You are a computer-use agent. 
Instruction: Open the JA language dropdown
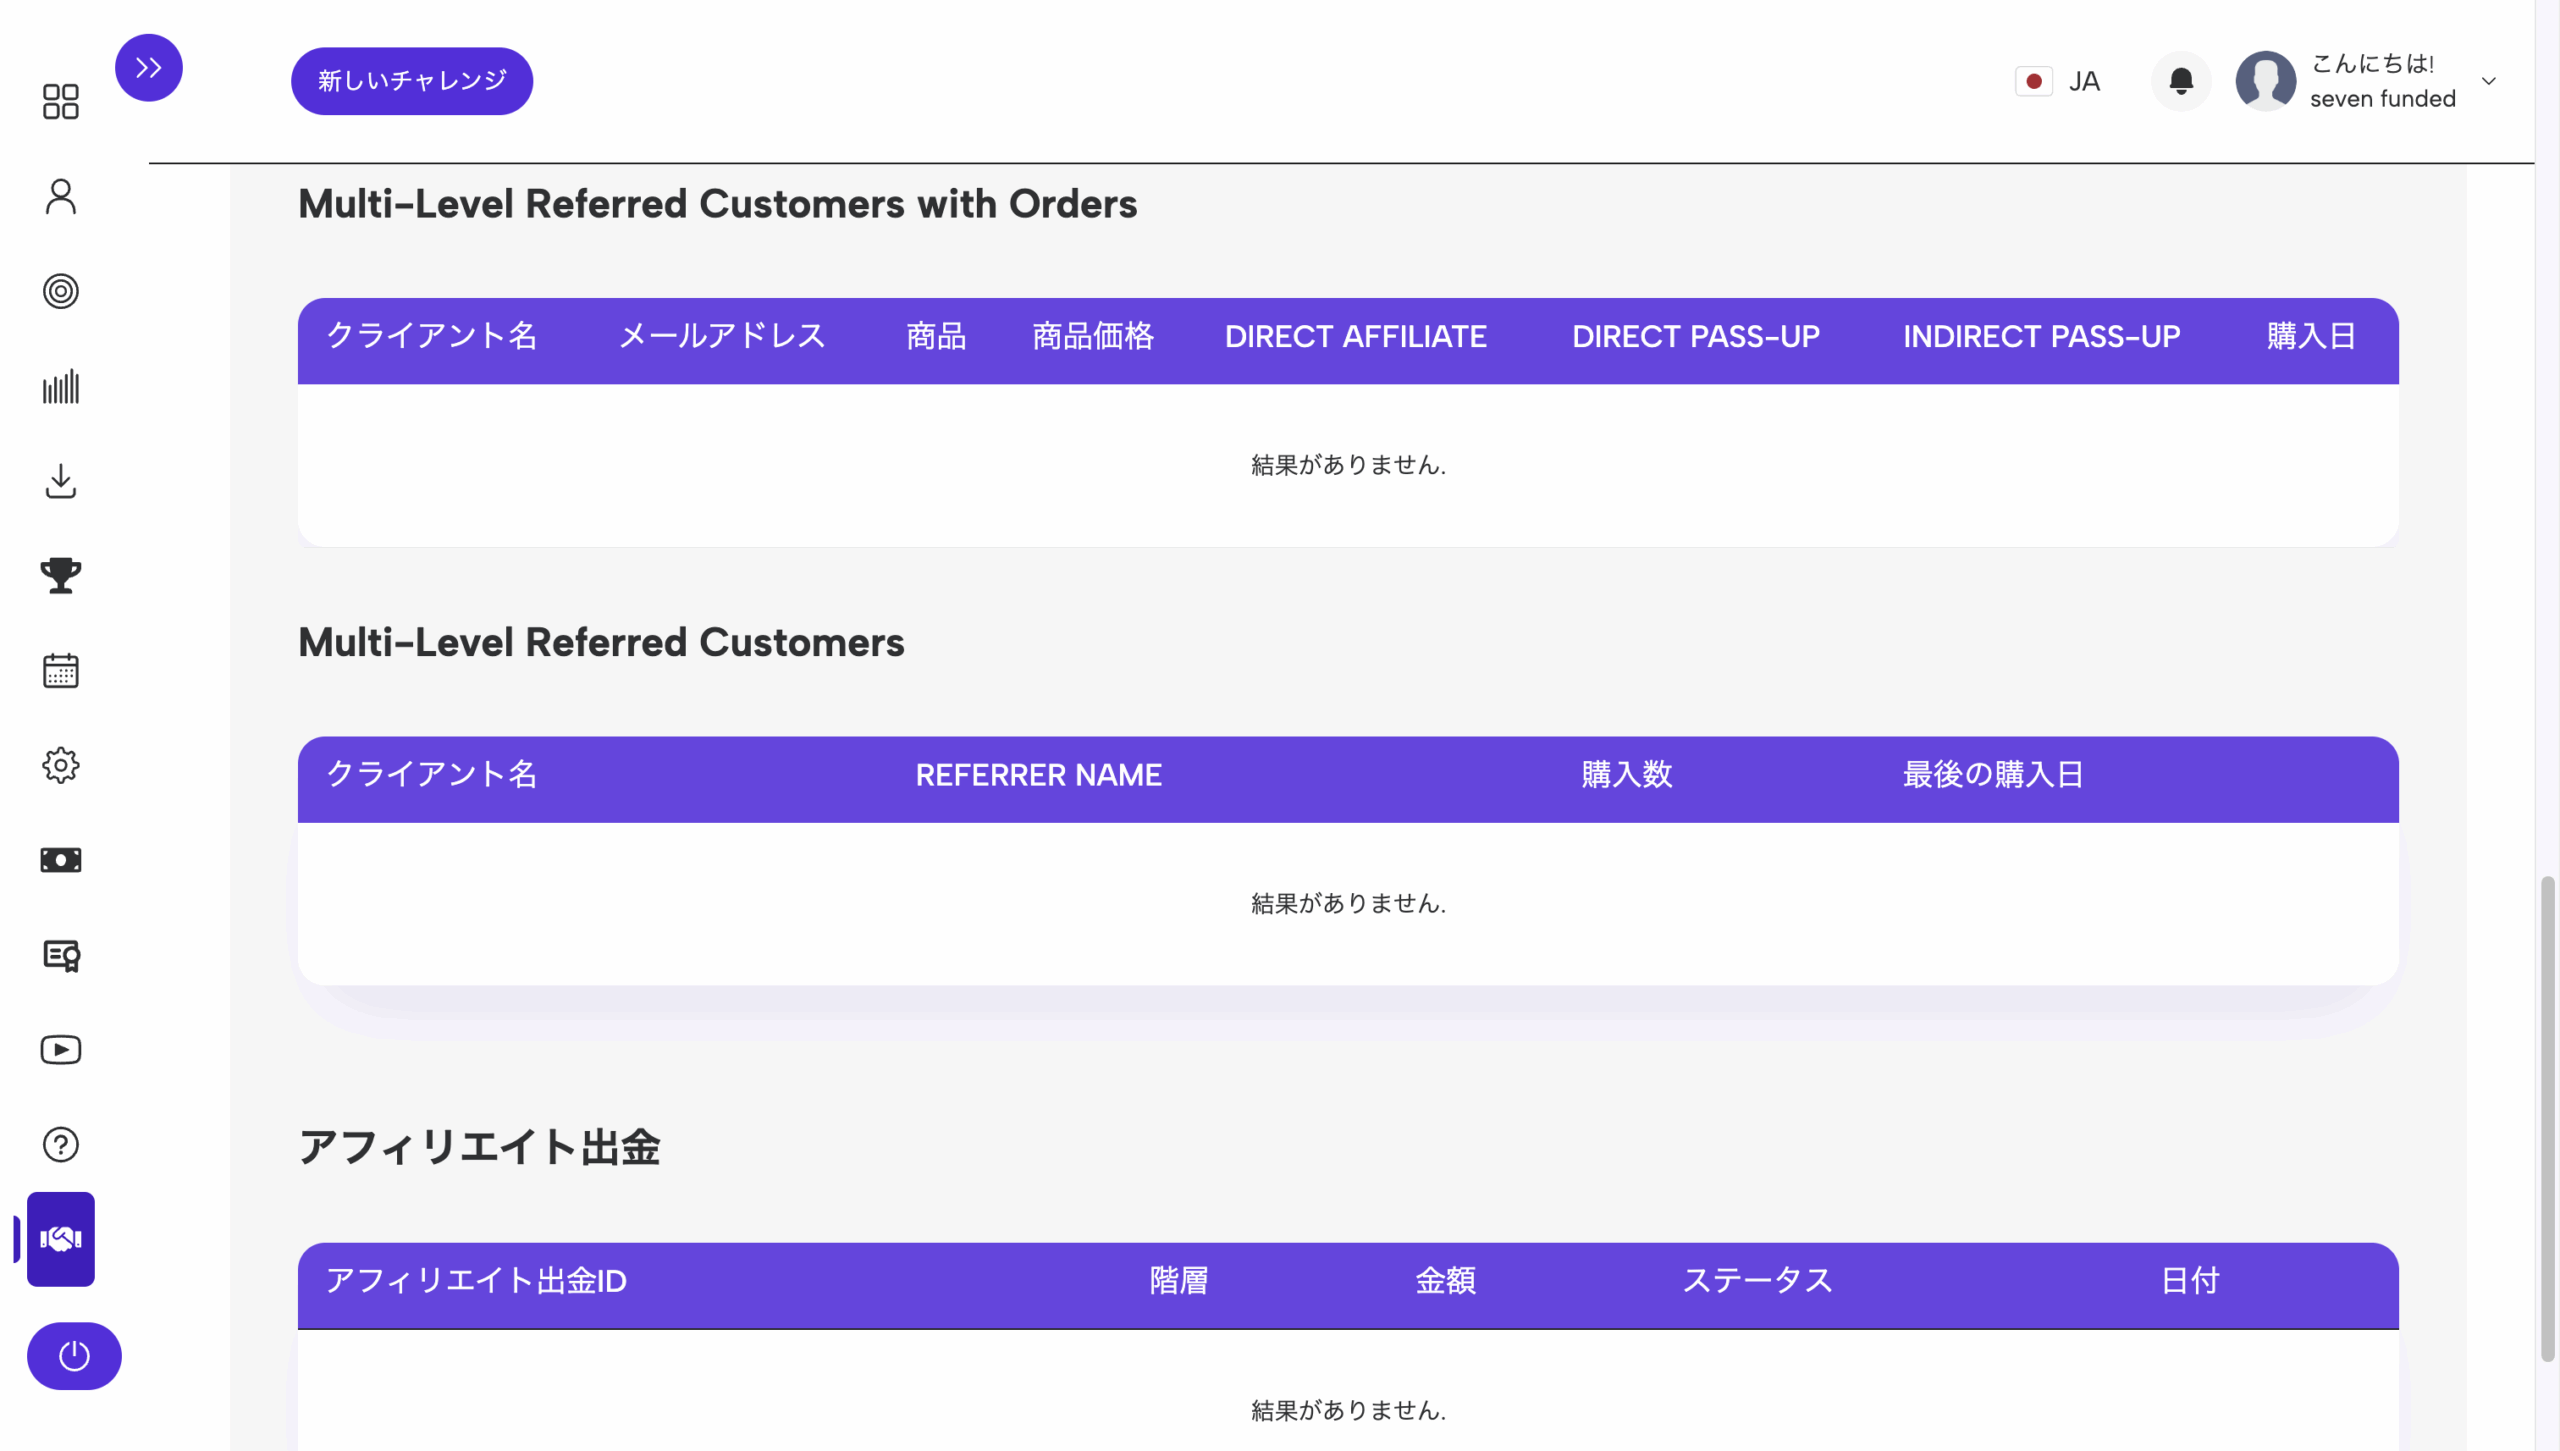[2060, 81]
